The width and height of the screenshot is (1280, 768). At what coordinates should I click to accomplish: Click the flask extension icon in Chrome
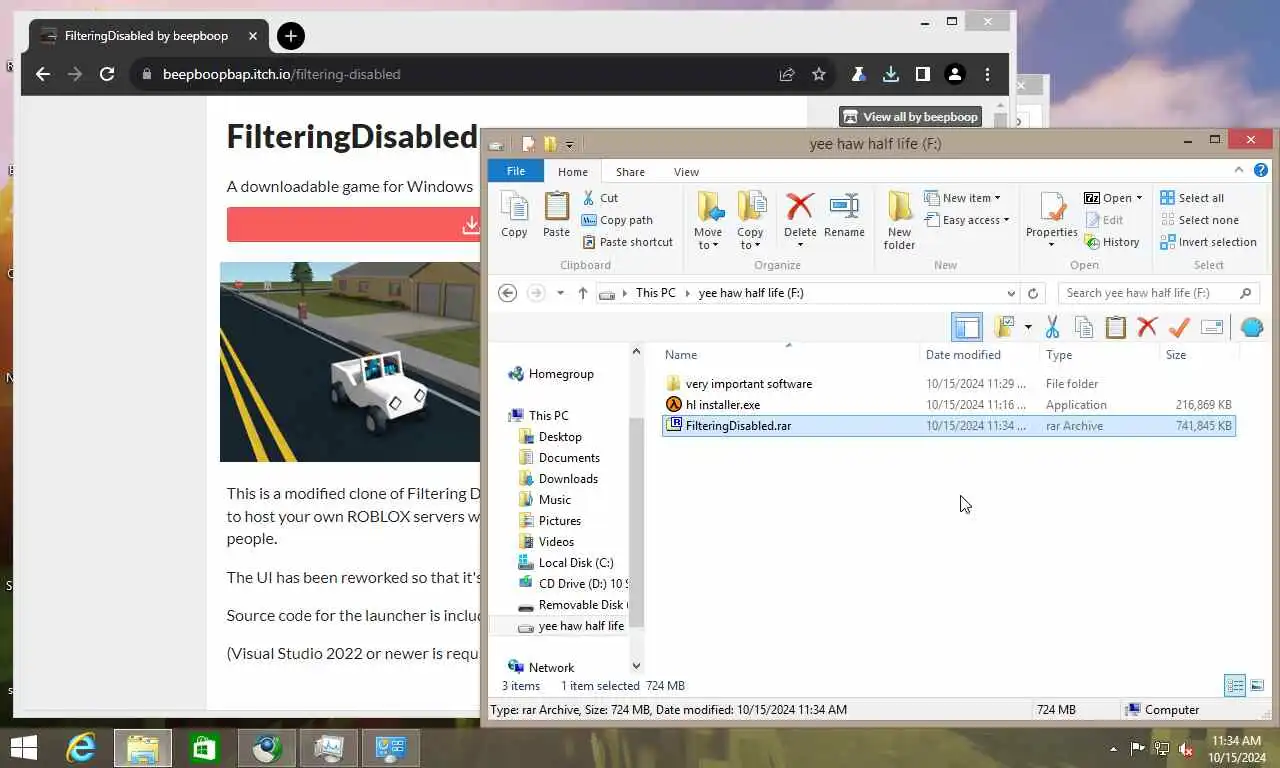(858, 74)
